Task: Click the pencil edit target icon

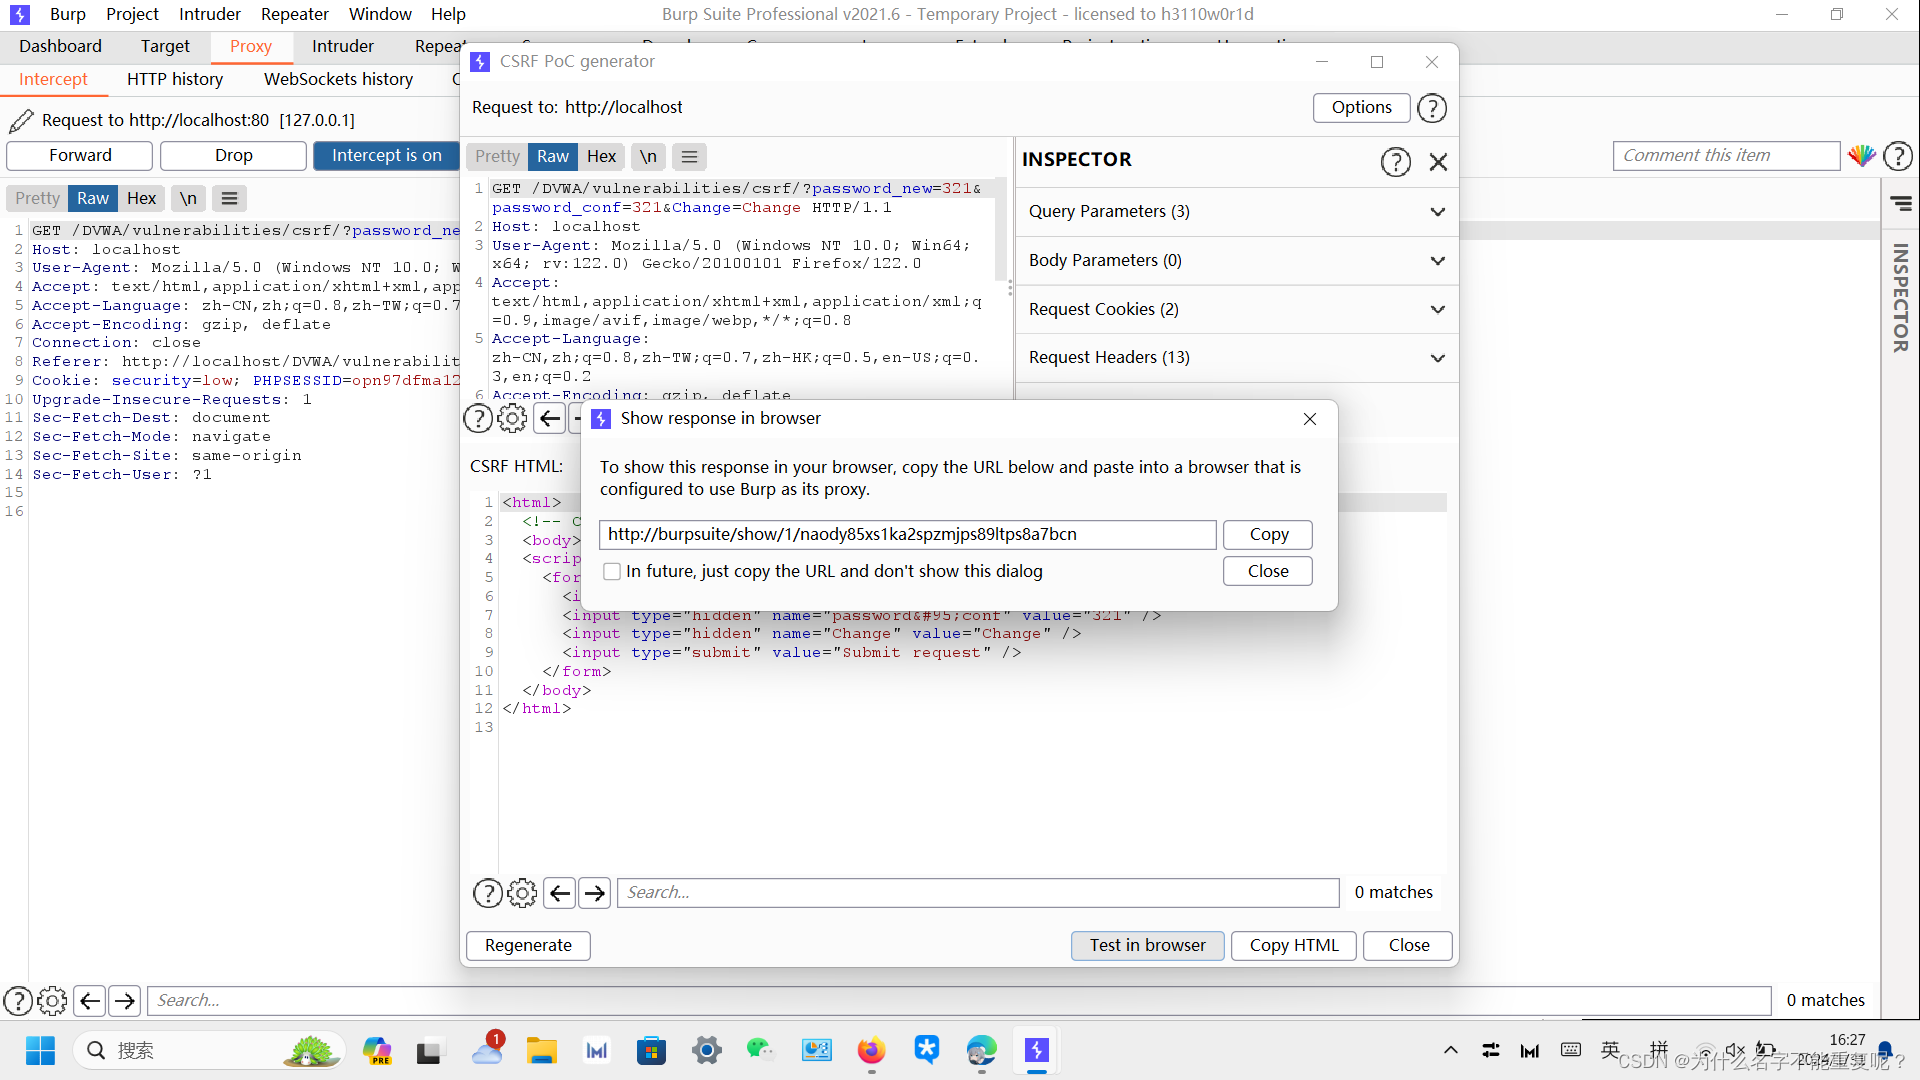Action: (21, 121)
